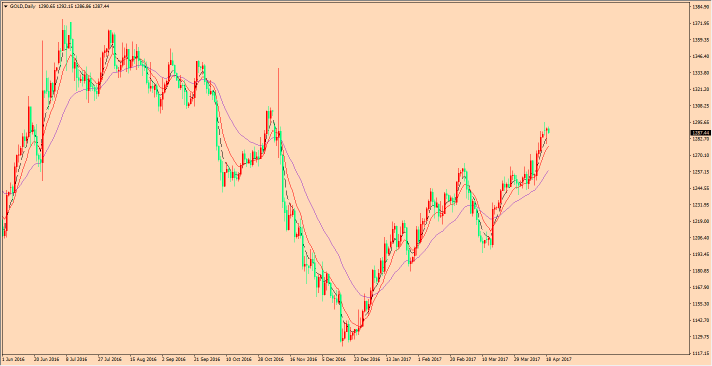The width and height of the screenshot is (712, 366).
Task: Click the 1155.30 price scale label
Action: tap(702, 303)
